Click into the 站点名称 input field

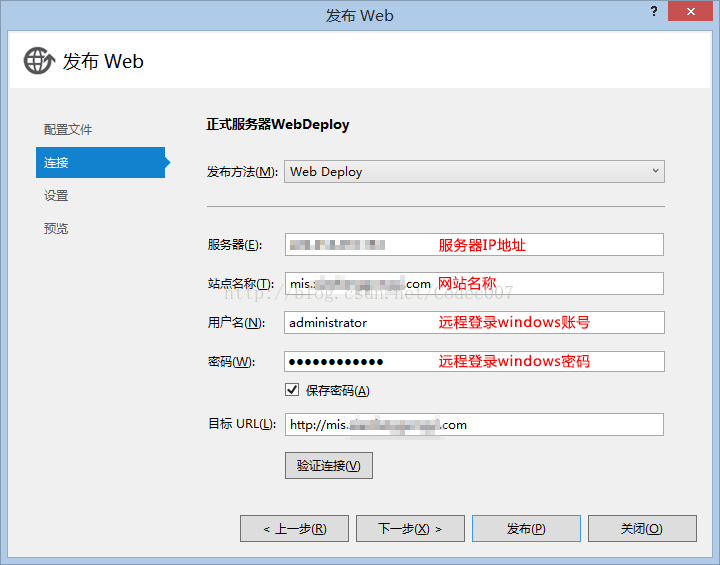[x=474, y=284]
